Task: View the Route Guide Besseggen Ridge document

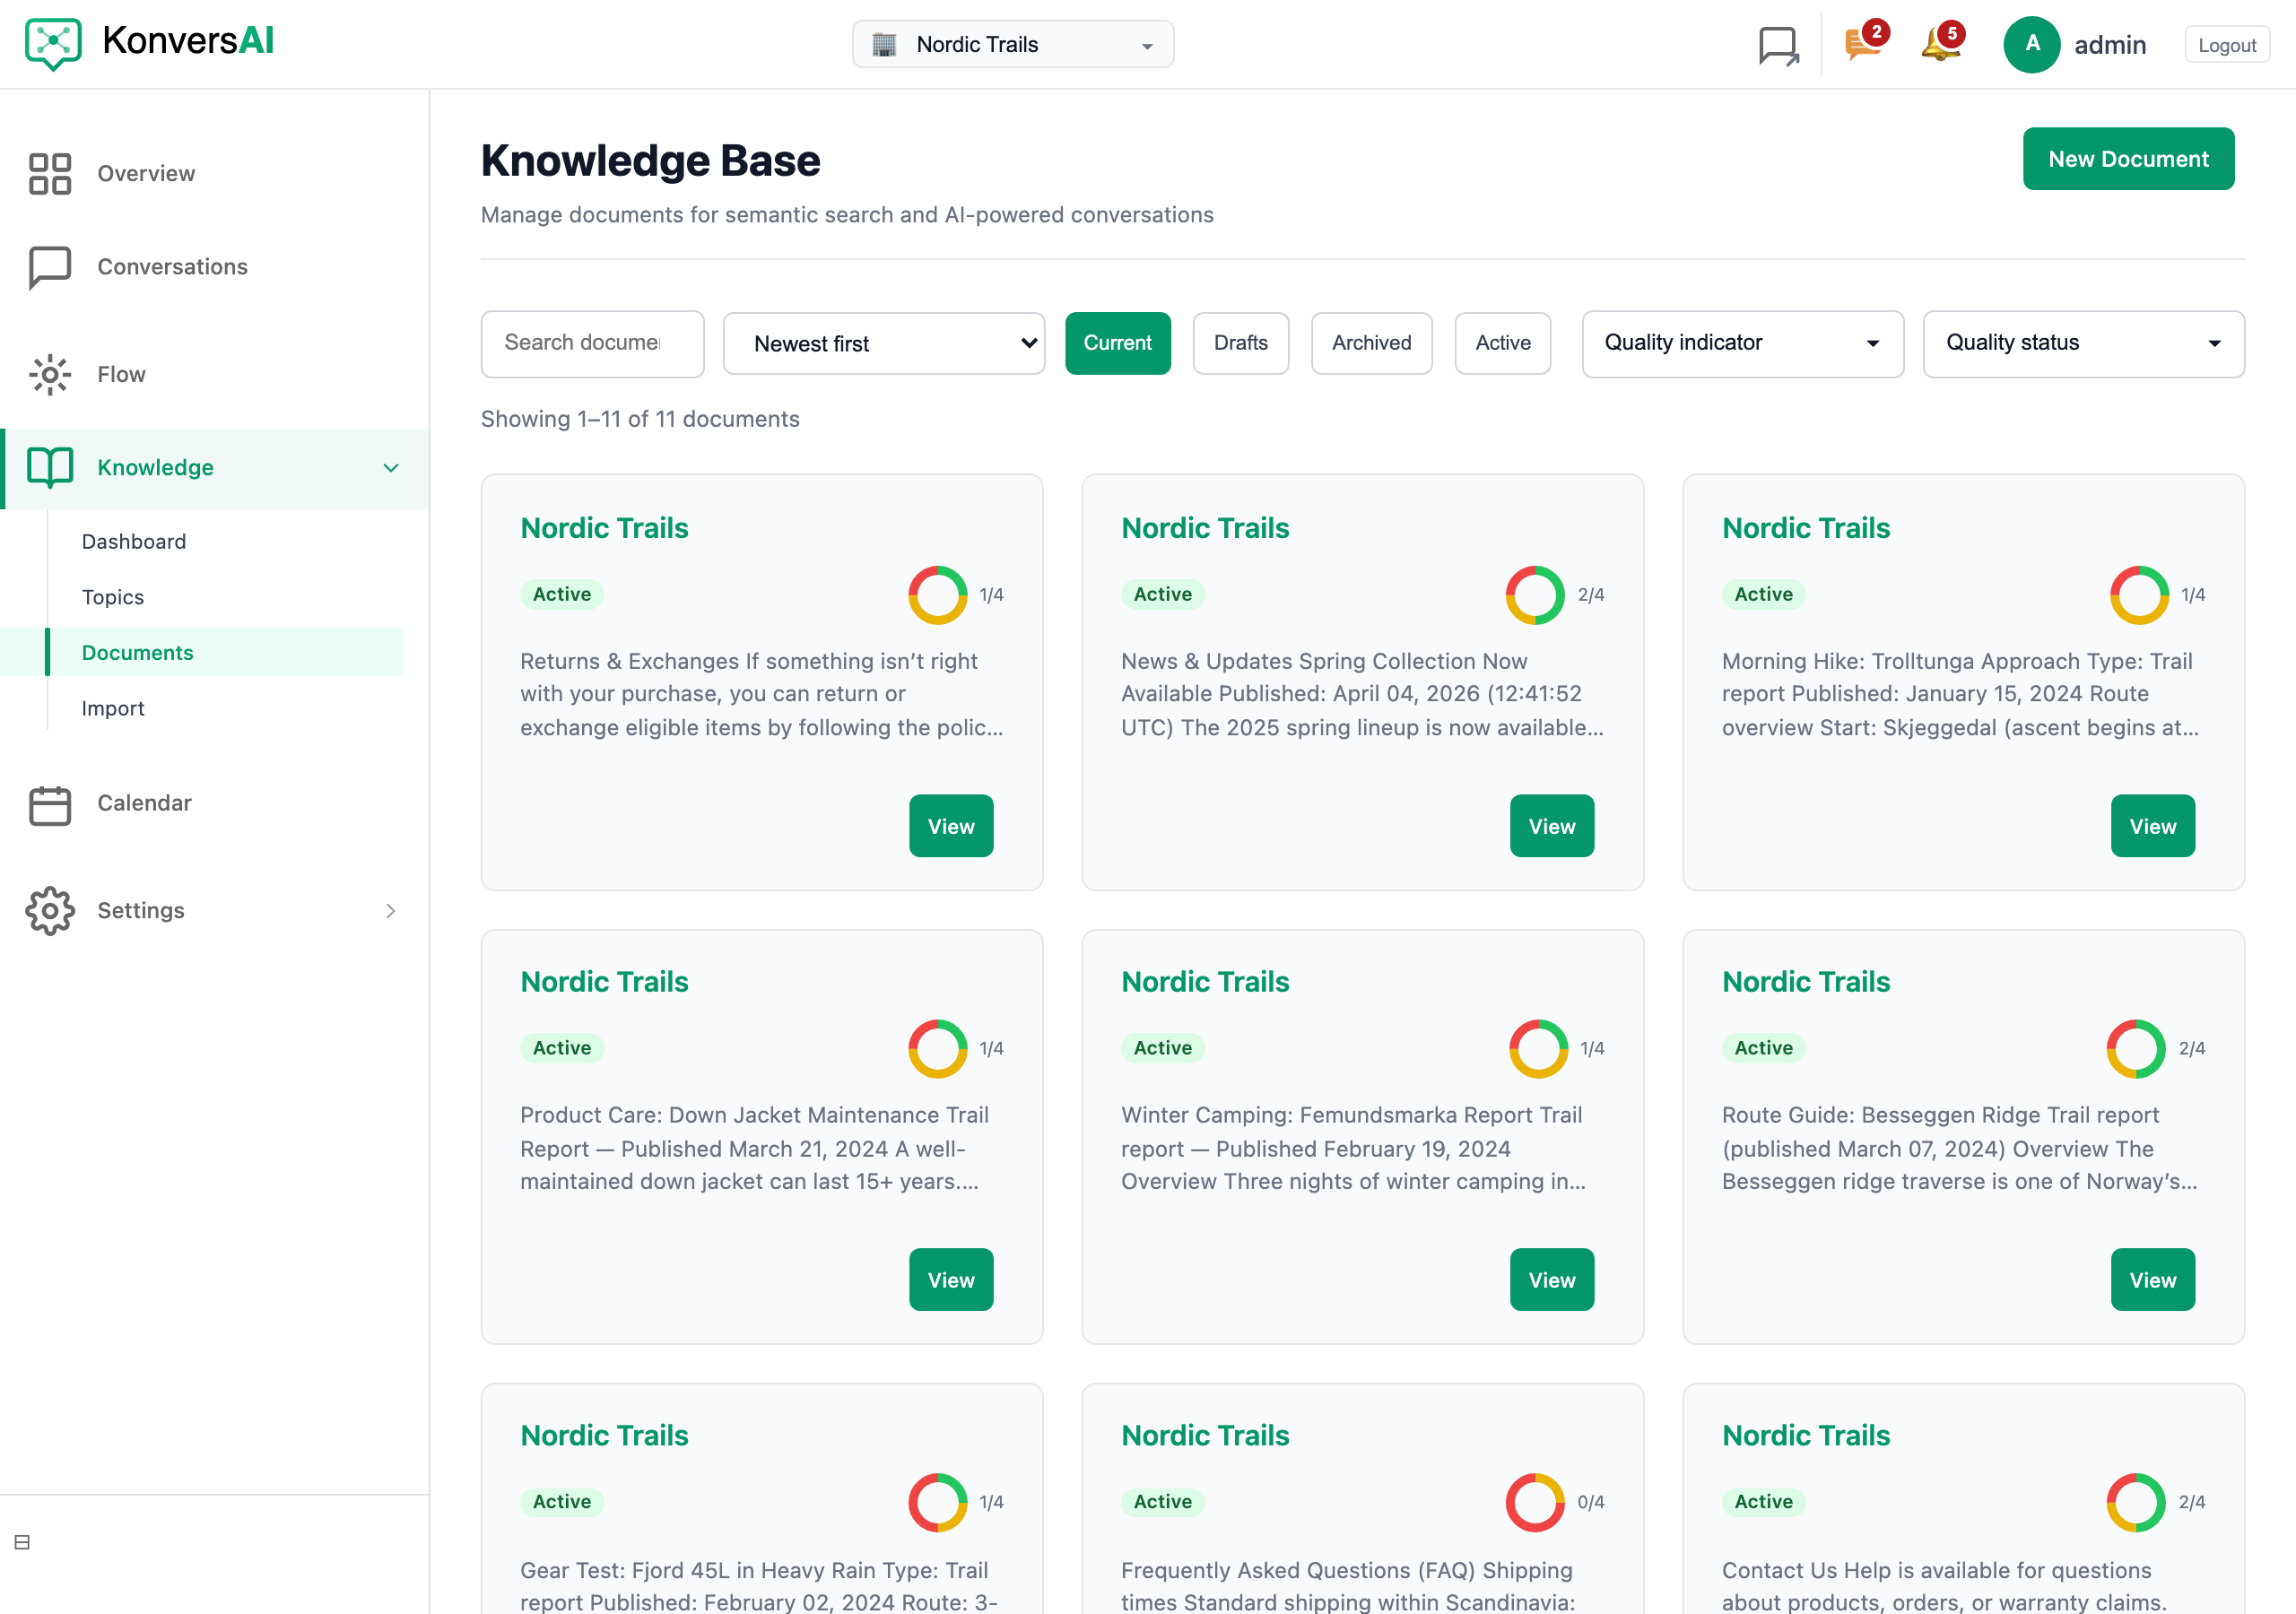Action: [x=2152, y=1280]
